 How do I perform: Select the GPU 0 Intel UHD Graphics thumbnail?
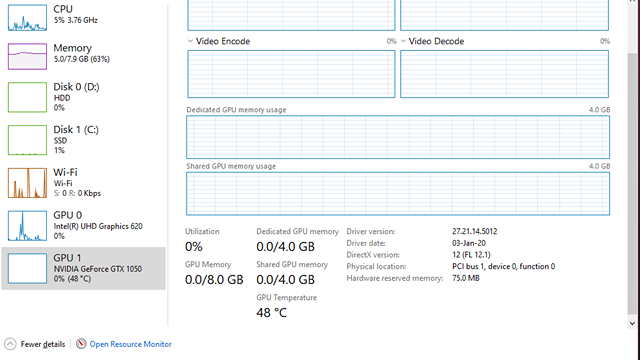click(27, 226)
